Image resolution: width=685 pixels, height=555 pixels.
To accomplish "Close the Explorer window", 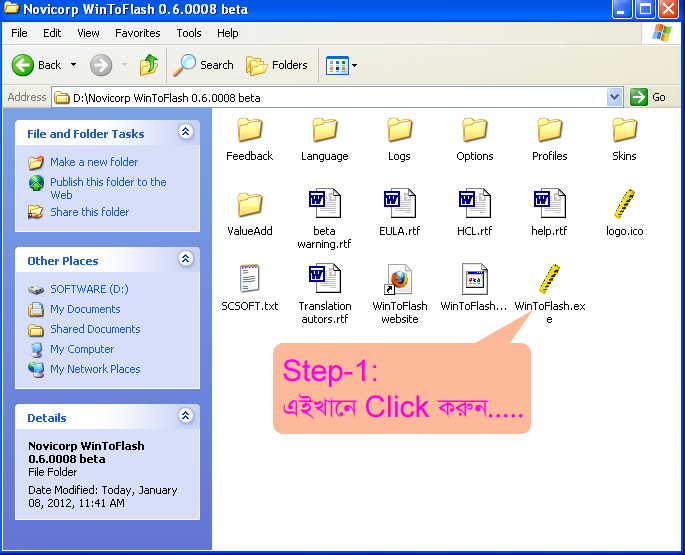I will [668, 9].
